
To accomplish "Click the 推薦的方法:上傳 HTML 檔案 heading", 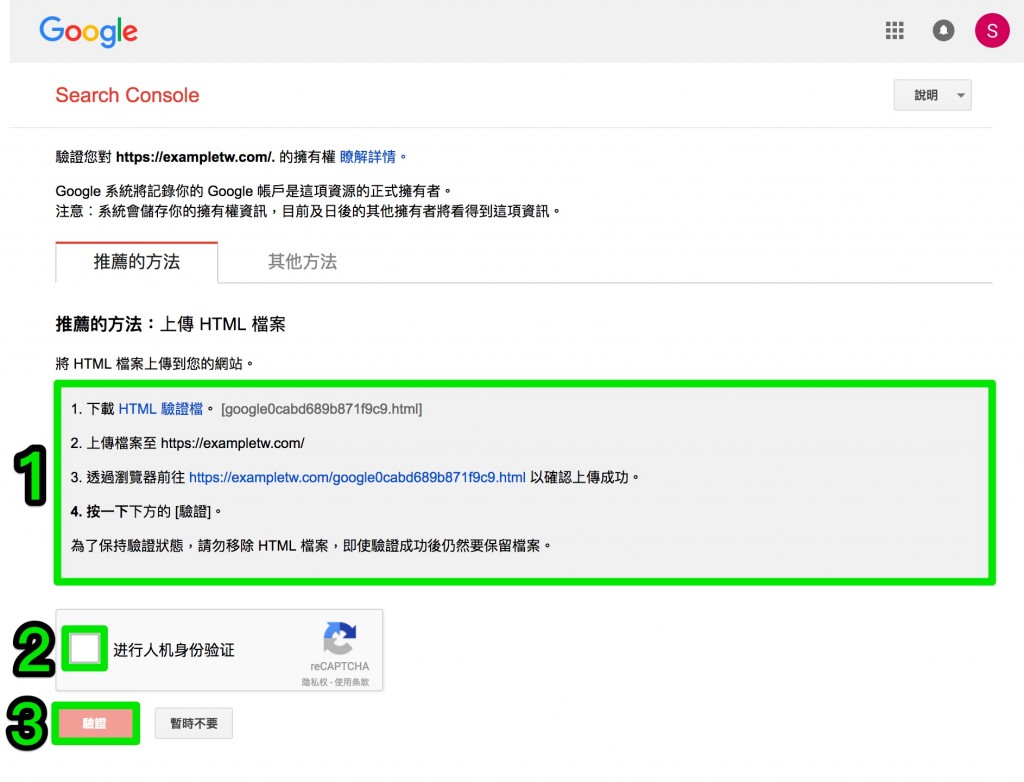I will (x=170, y=324).
